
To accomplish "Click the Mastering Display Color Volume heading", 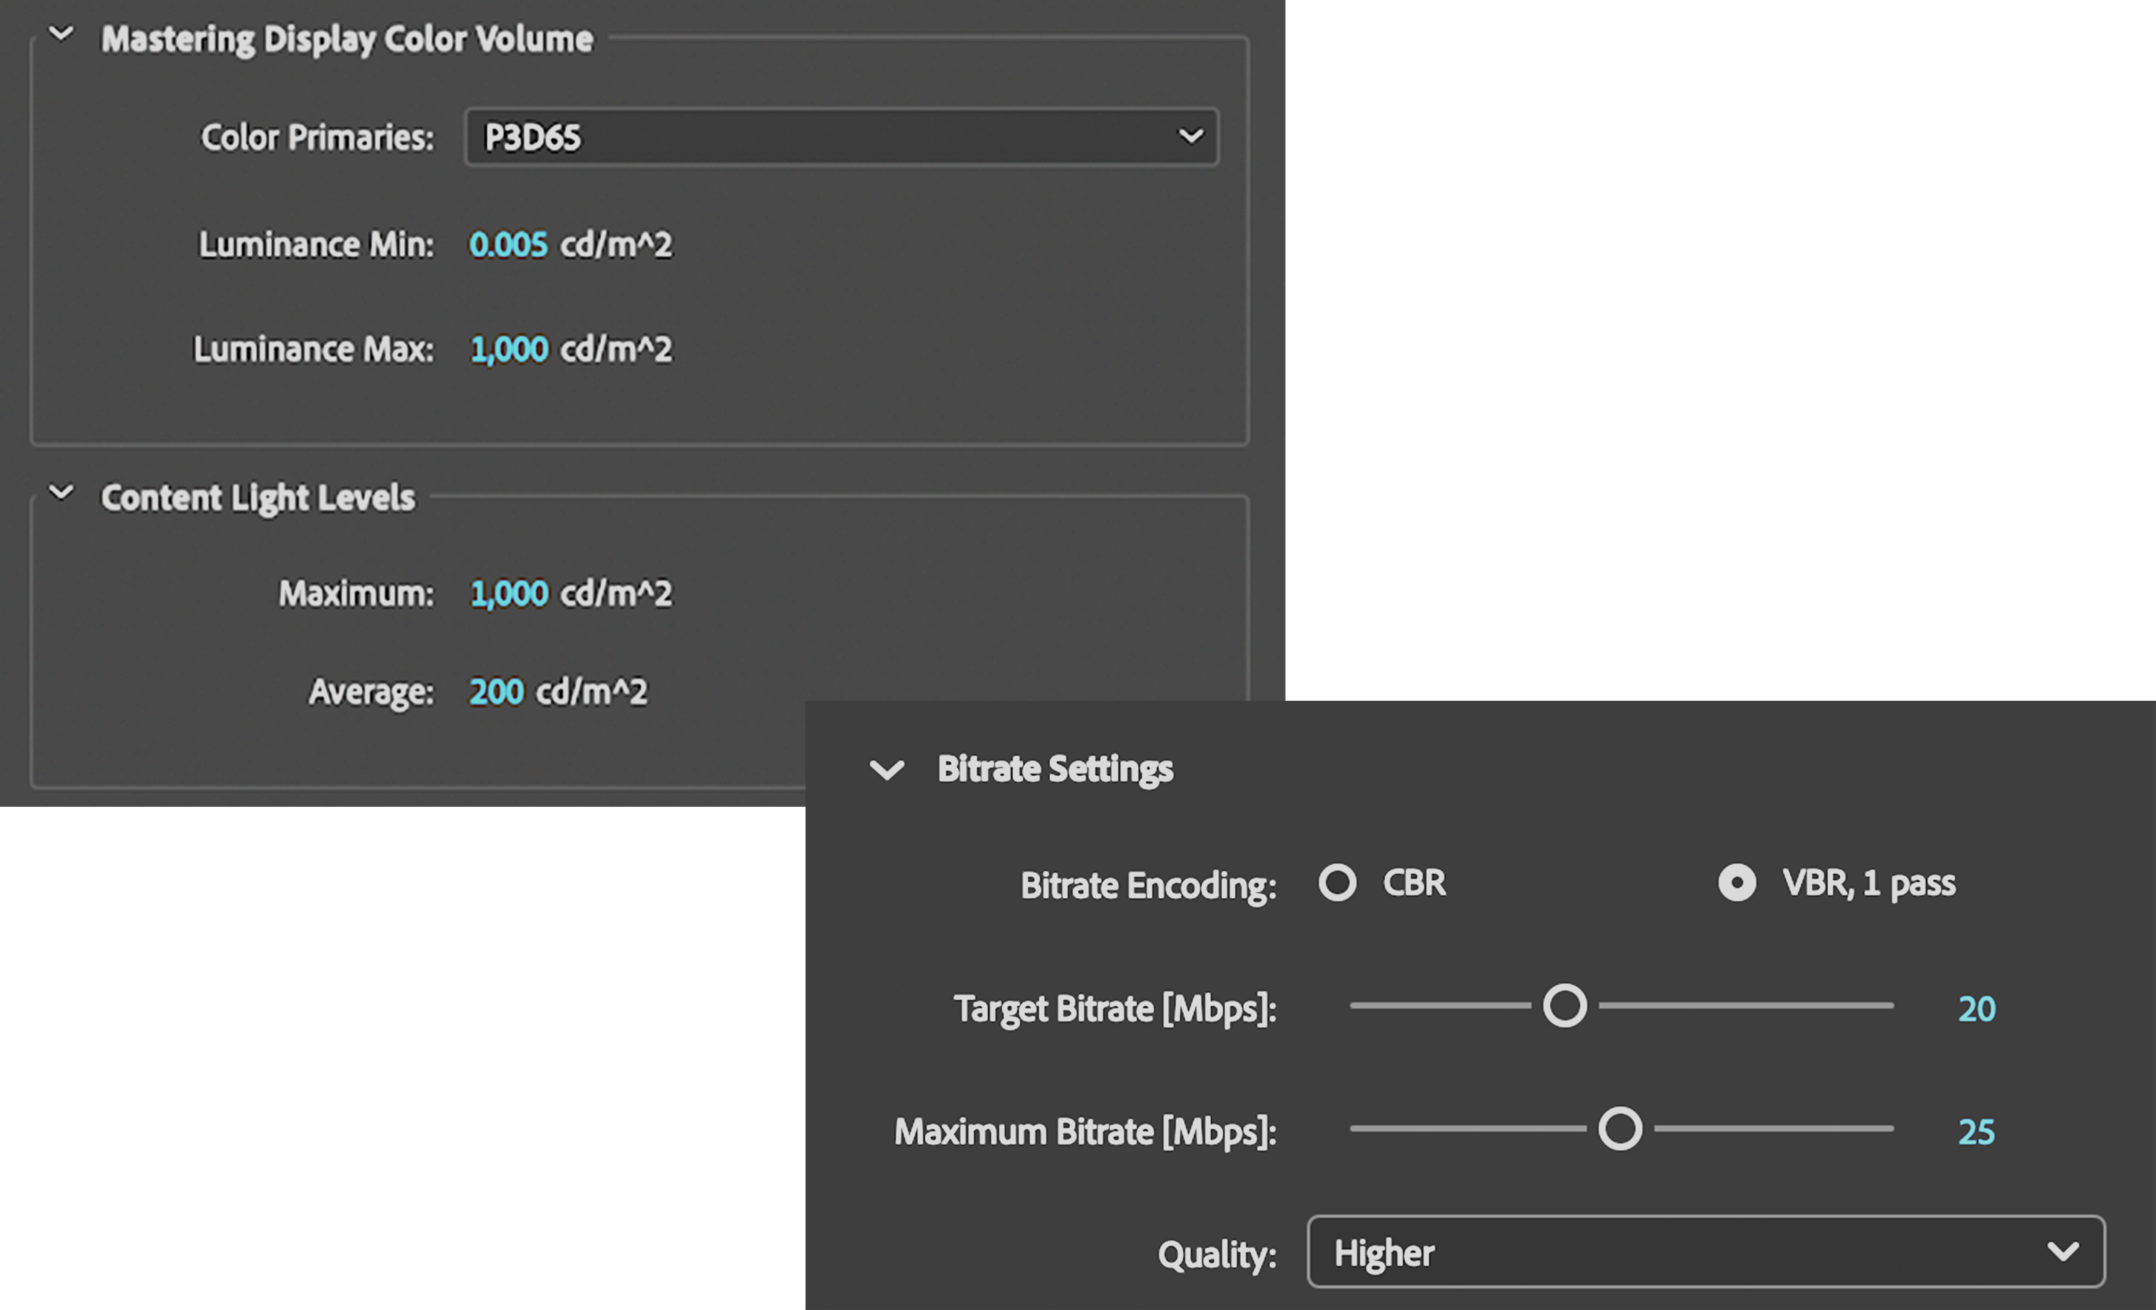I will [x=347, y=39].
